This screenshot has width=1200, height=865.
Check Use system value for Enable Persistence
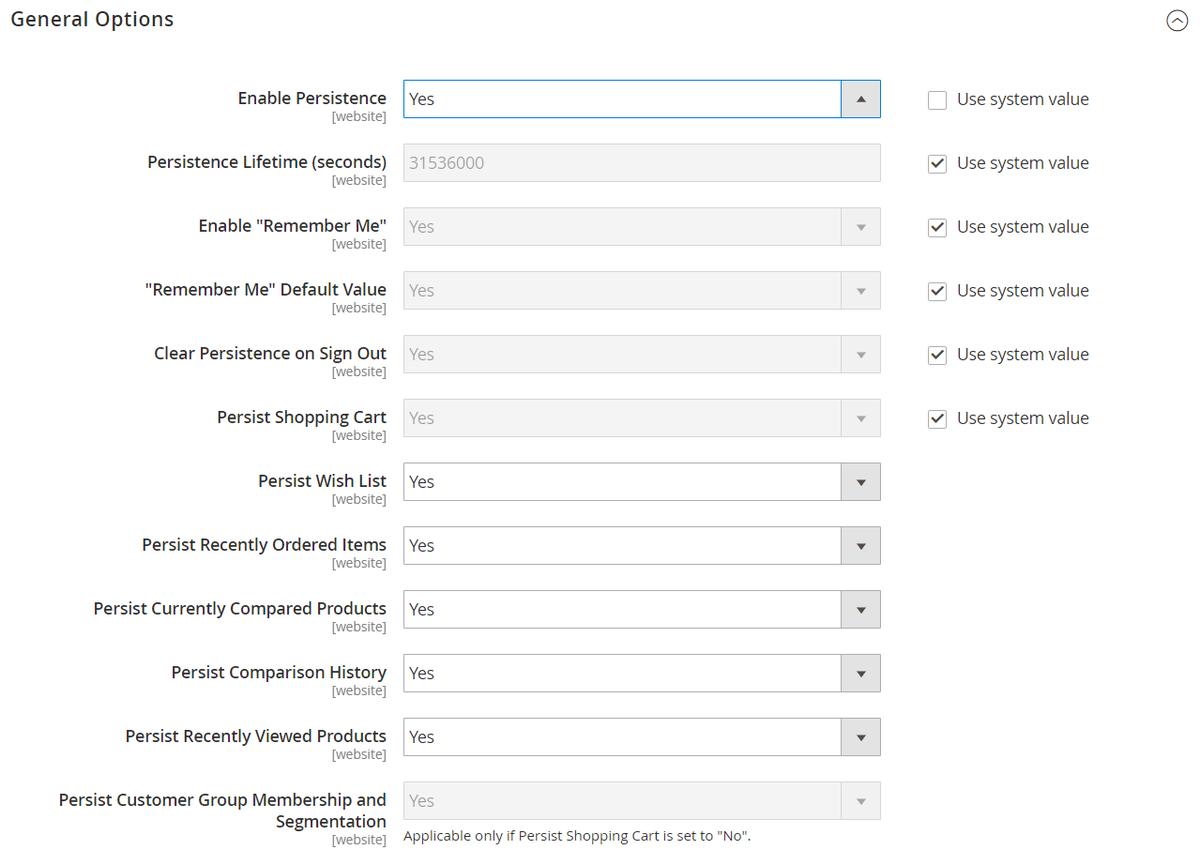(x=937, y=100)
